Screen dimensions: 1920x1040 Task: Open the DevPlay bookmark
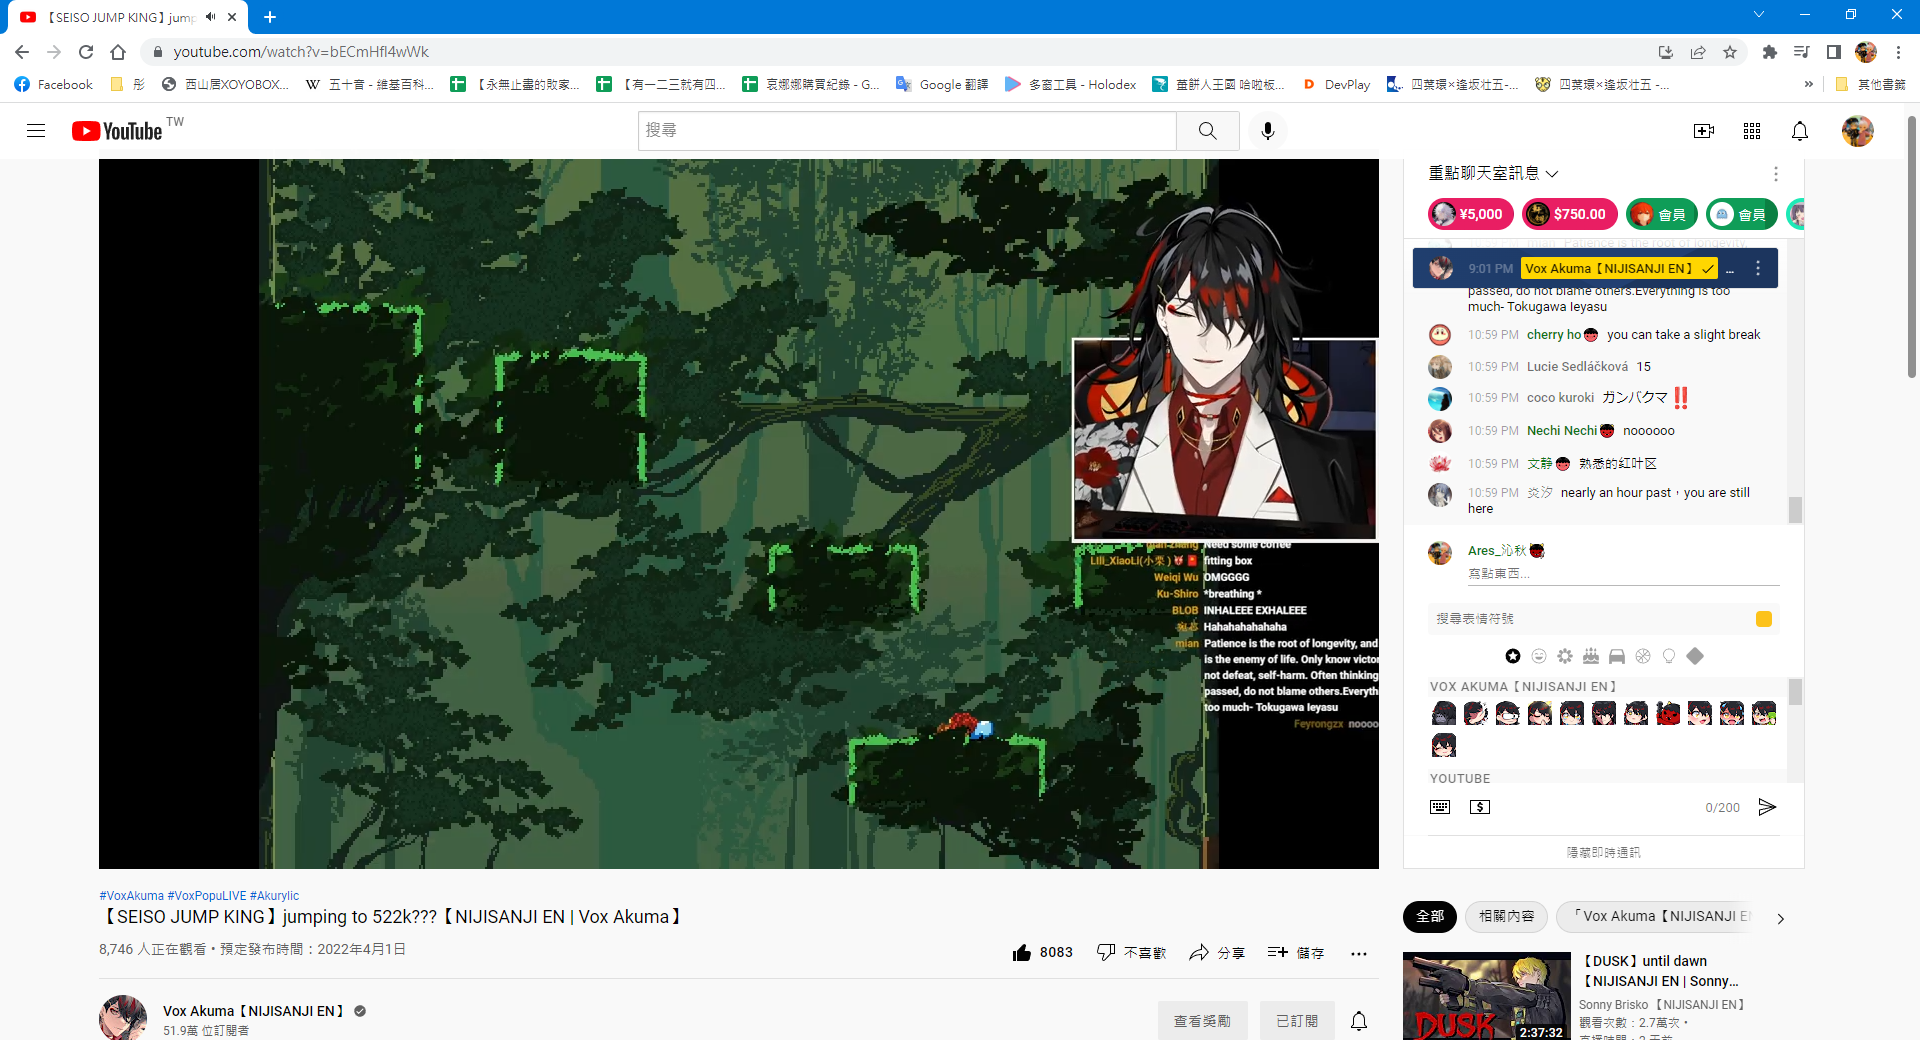point(1337,85)
